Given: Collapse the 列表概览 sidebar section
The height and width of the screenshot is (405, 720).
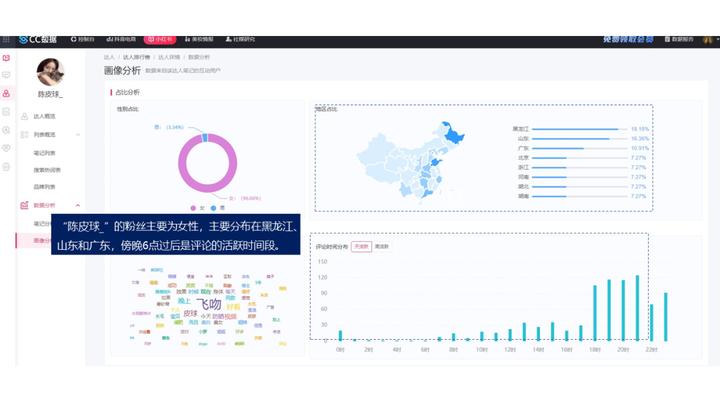Looking at the screenshot, I should (x=78, y=135).
